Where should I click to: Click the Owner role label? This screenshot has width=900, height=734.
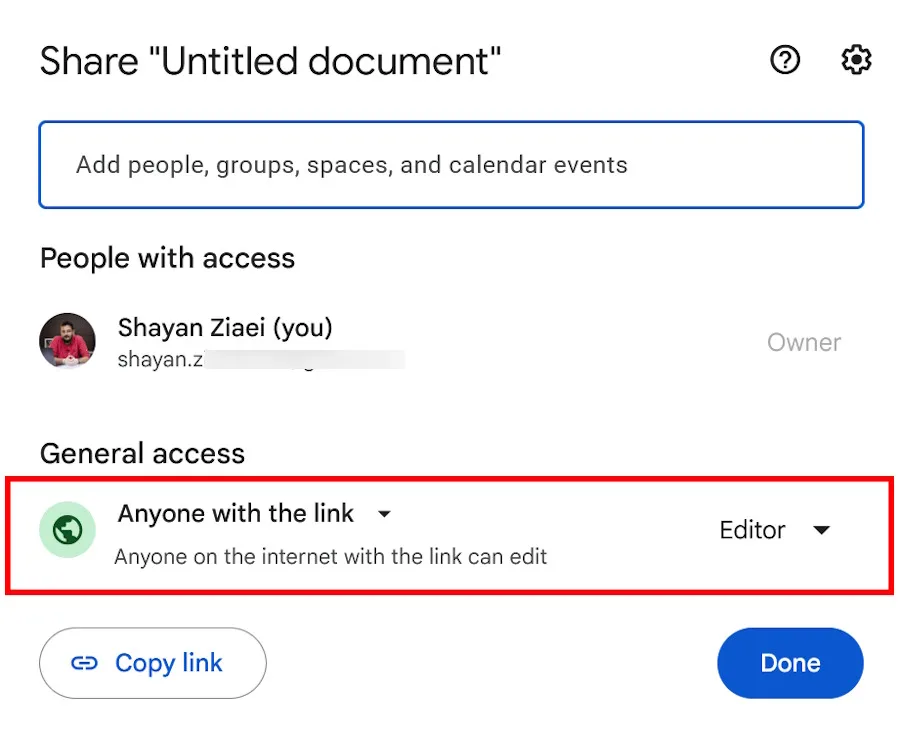(804, 343)
